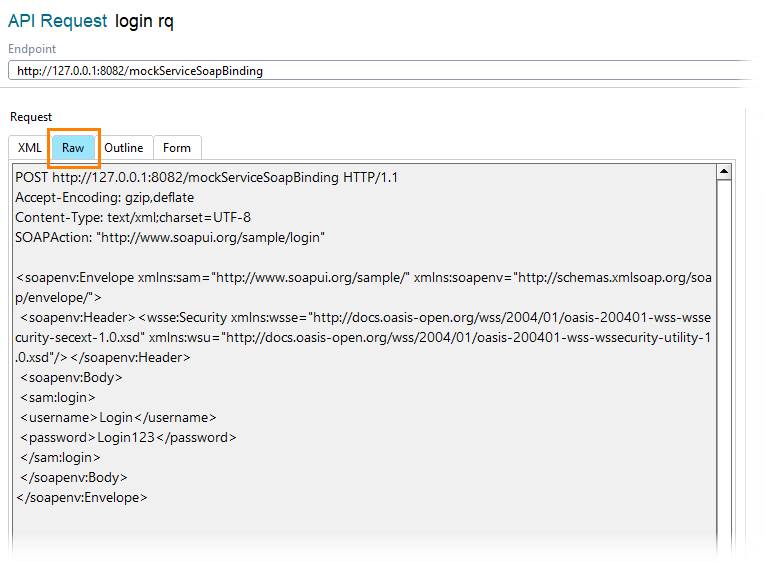Click the Endpoint URL input field
This screenshot has width=766, height=562.
pyautogui.click(x=380, y=71)
